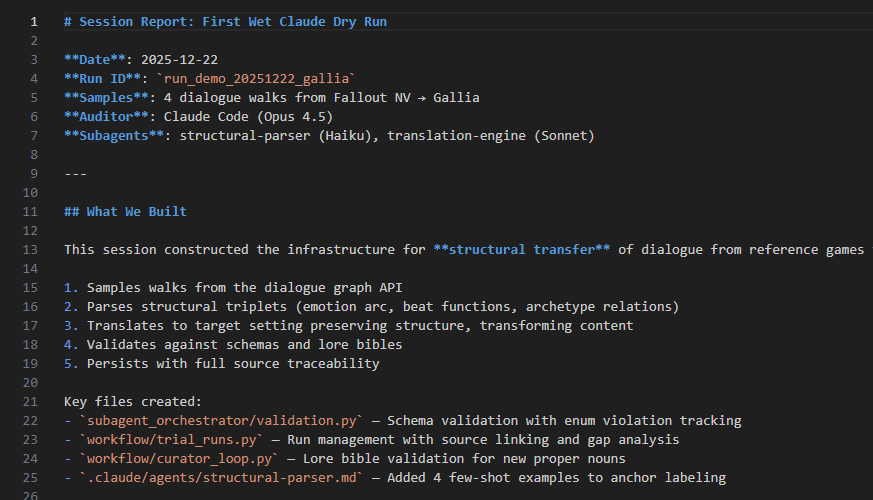Click line number 22 in the gutter
This screenshot has width=873, height=500.
pos(30,420)
